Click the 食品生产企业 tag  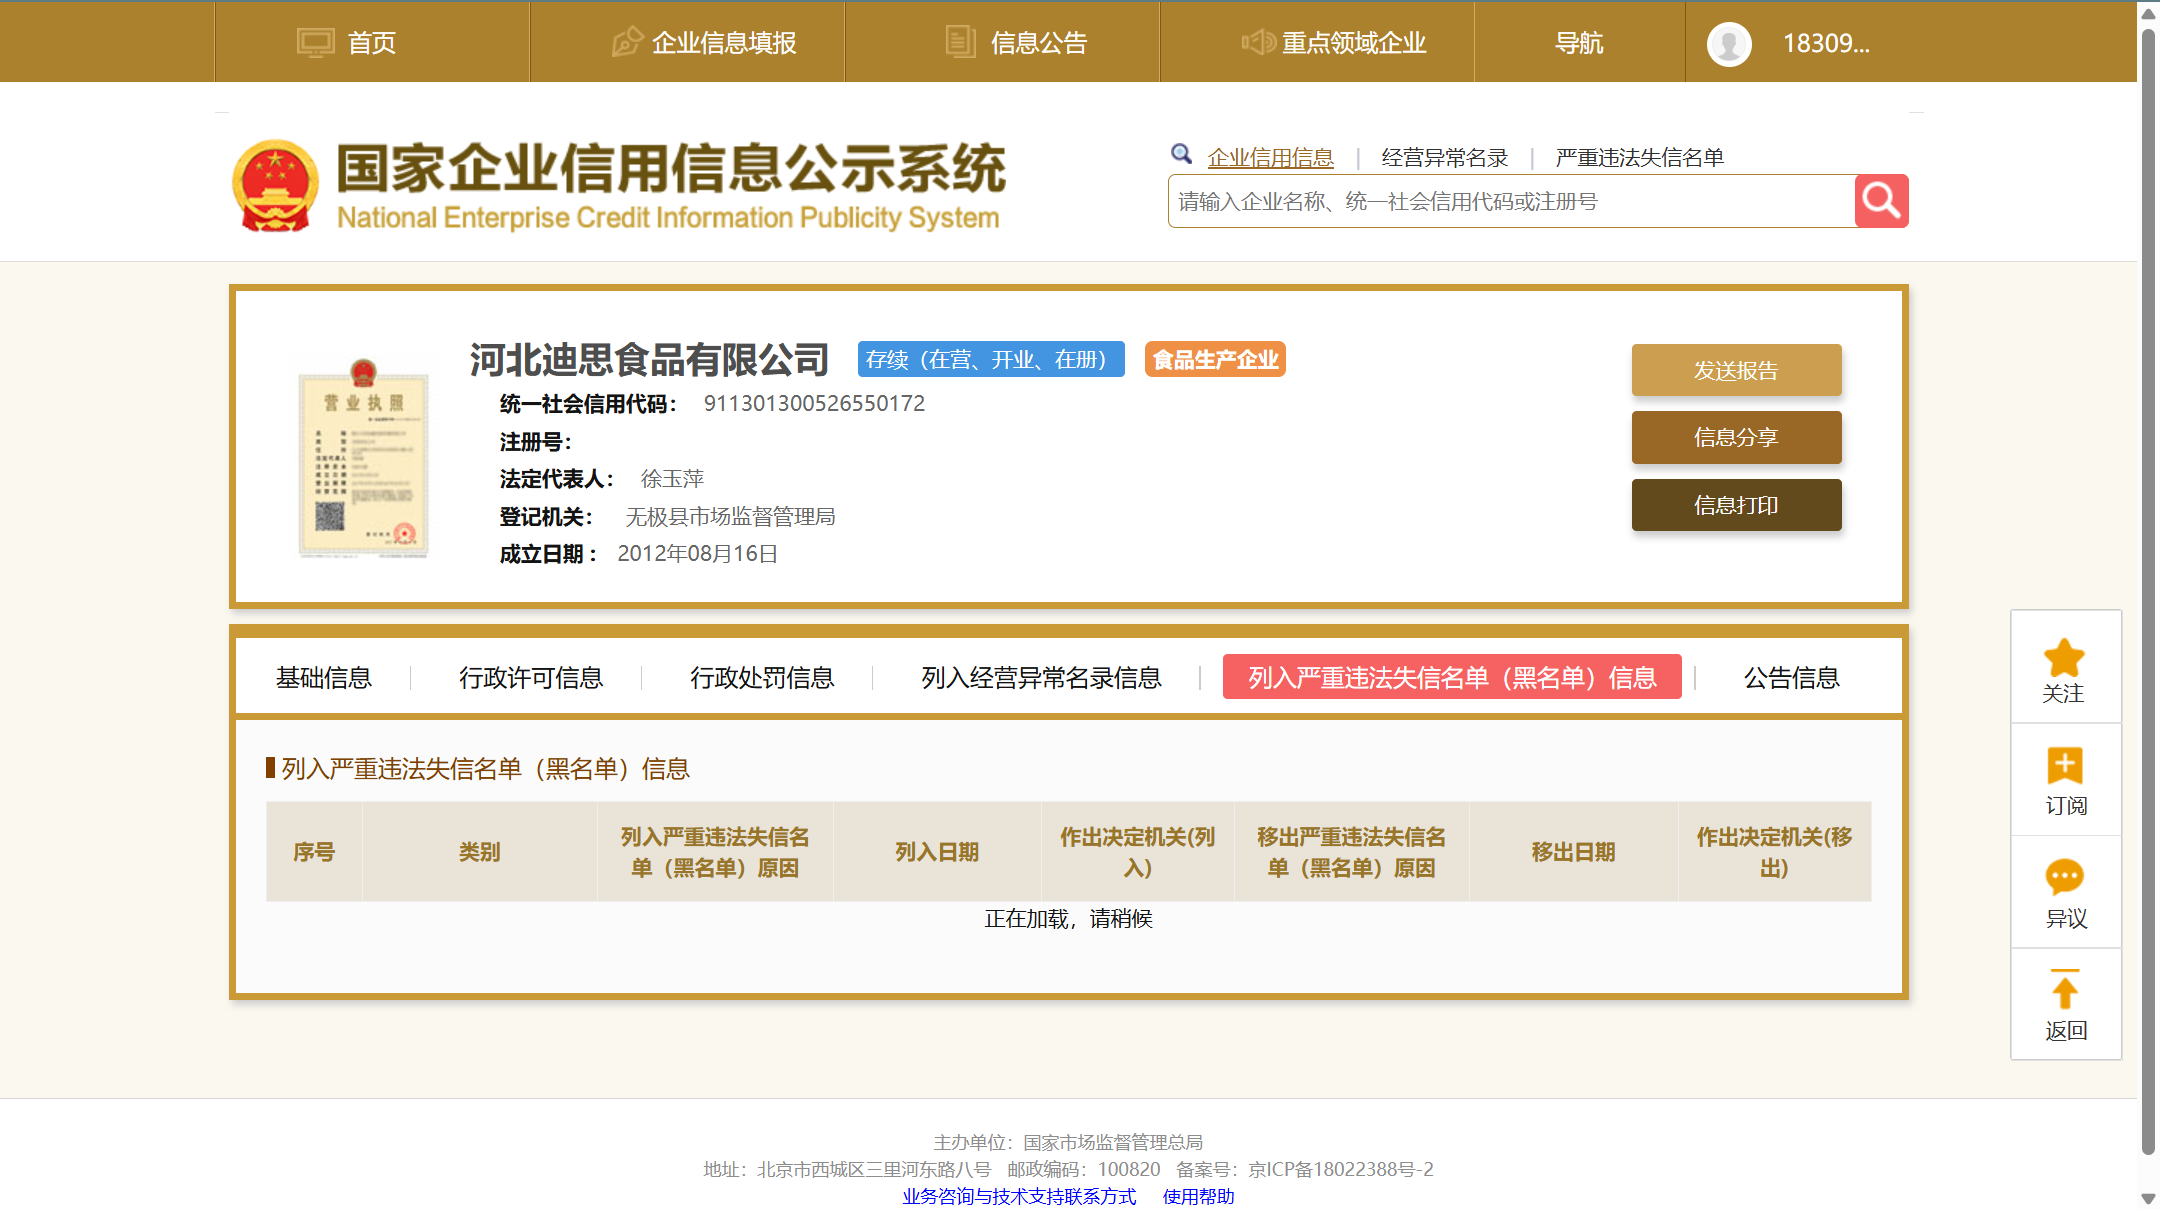pyautogui.click(x=1215, y=359)
